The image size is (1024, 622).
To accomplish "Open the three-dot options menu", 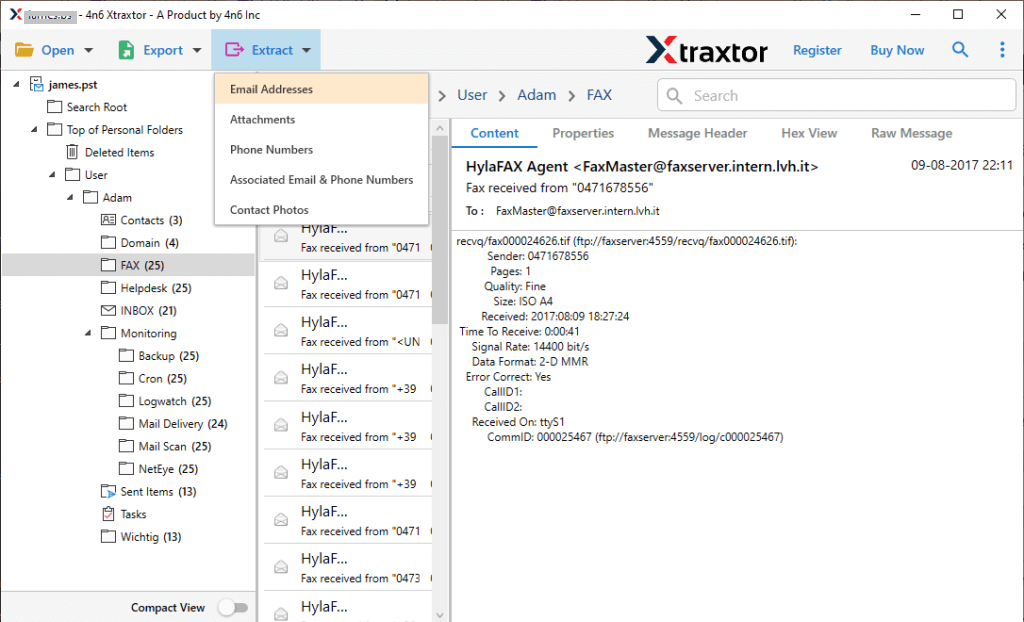I will pyautogui.click(x=1003, y=48).
